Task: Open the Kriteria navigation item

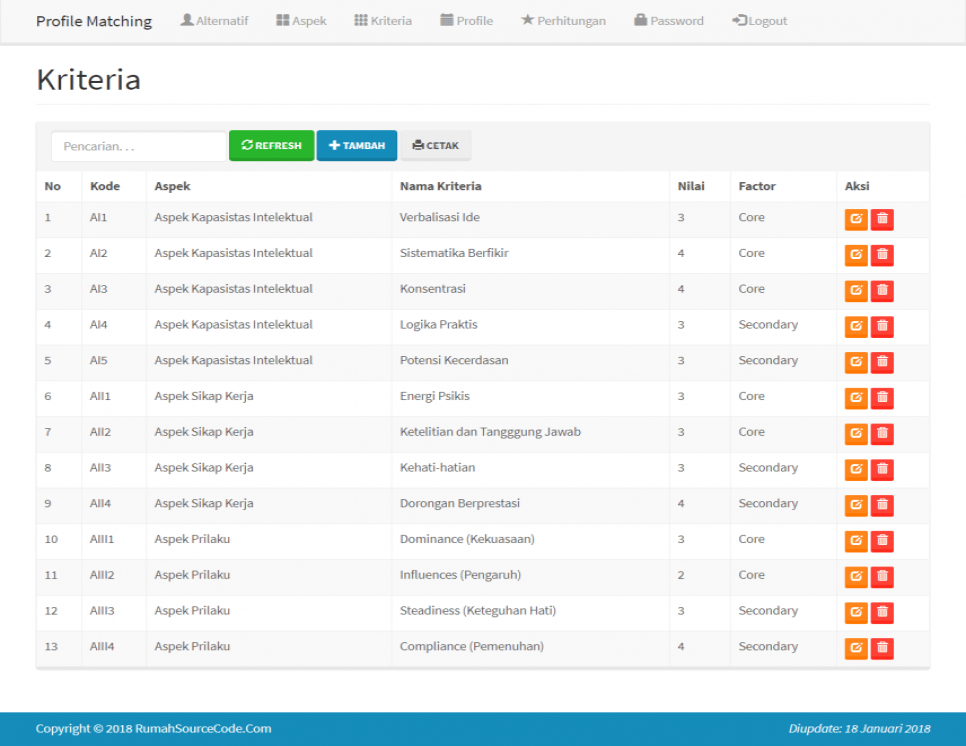Action: coord(383,20)
